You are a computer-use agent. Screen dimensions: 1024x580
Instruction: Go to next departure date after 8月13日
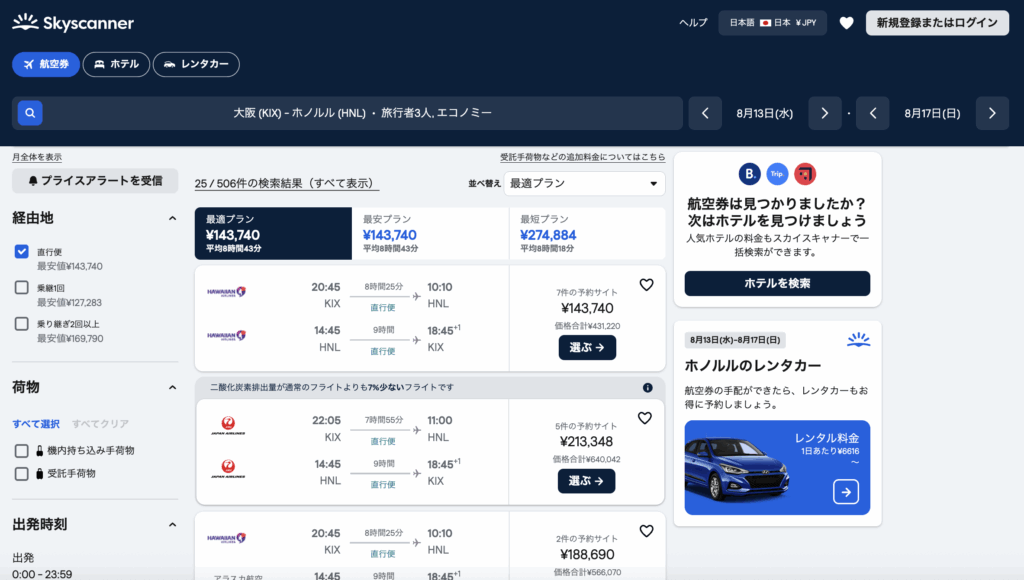point(824,113)
